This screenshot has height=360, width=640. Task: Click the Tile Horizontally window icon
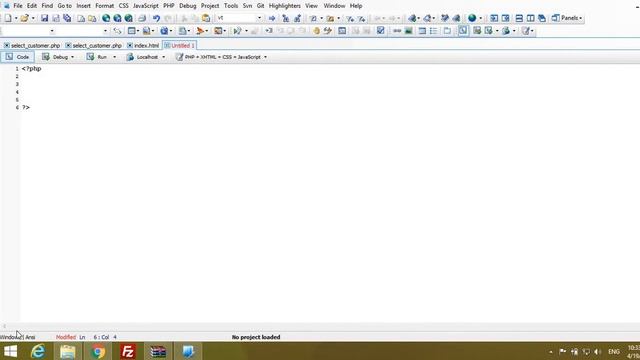519,18
